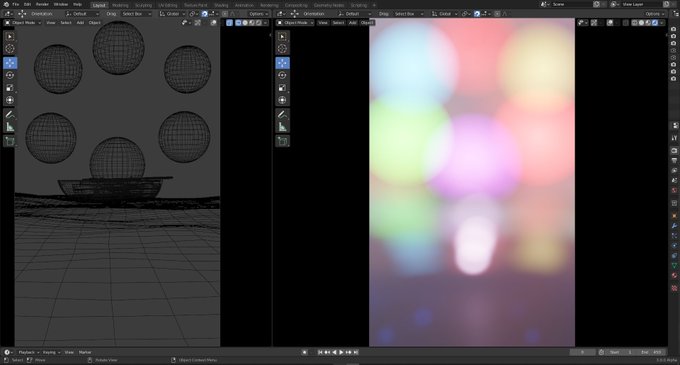This screenshot has height=365, width=680.
Task: Switch to the Modeling workspace tab
Action: 120,5
